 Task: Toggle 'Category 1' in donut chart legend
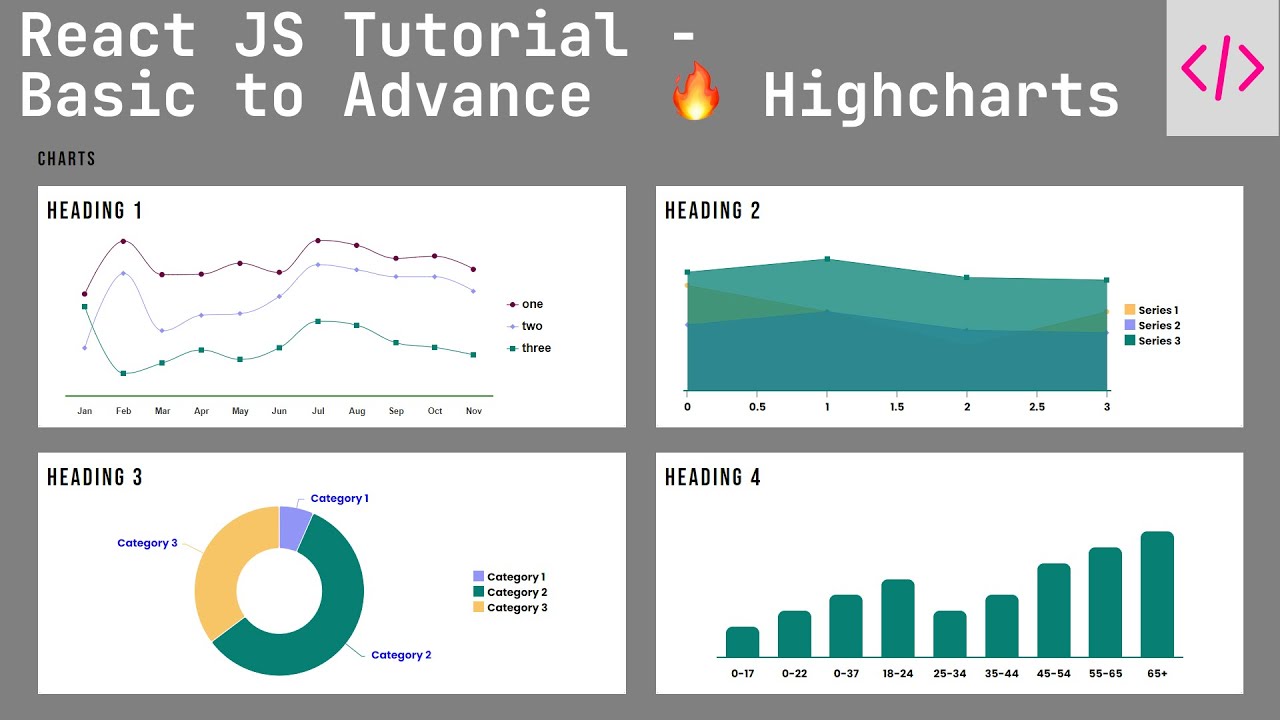click(509, 577)
